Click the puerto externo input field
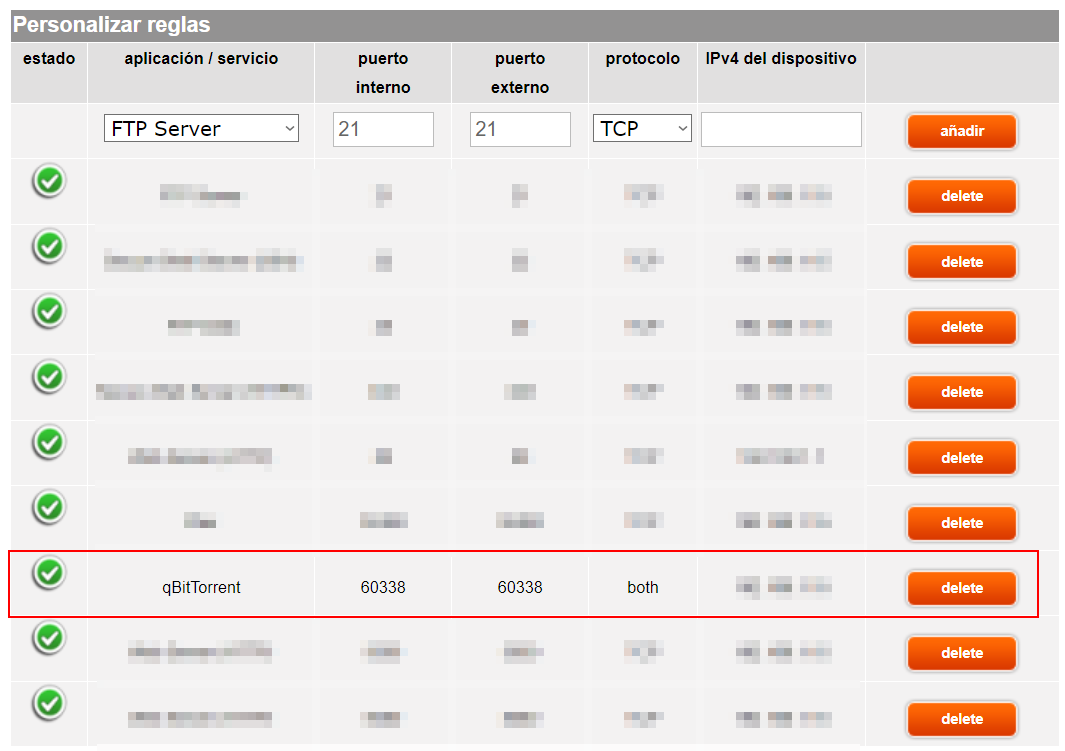 tap(520, 129)
